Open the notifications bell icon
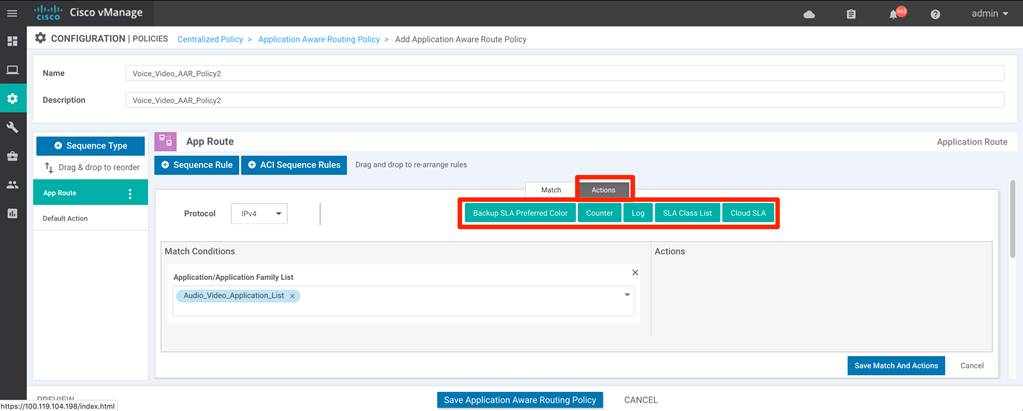The width and height of the screenshot is (1023, 411). 893,14
